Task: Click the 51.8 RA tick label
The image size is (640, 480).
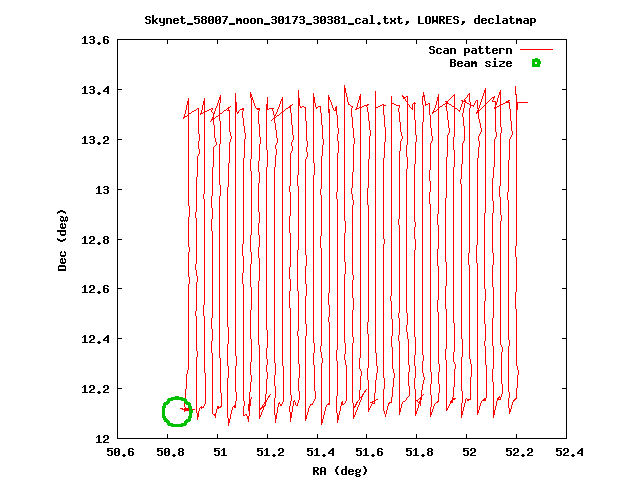Action: pyautogui.click(x=419, y=452)
